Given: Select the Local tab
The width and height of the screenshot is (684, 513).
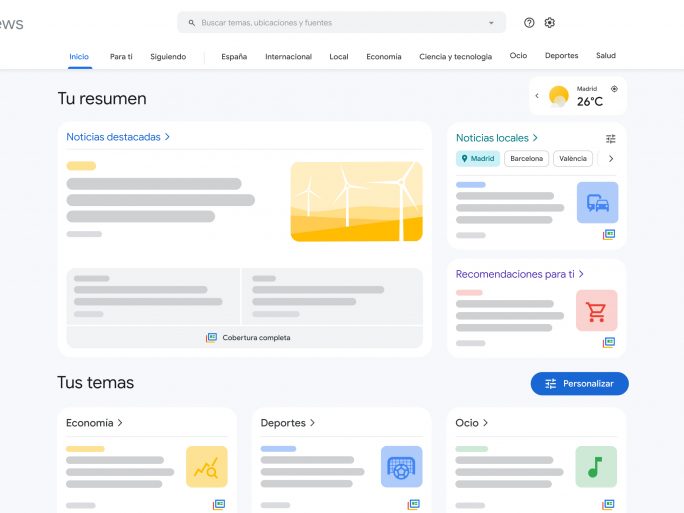Looking at the screenshot, I should pyautogui.click(x=339, y=57).
